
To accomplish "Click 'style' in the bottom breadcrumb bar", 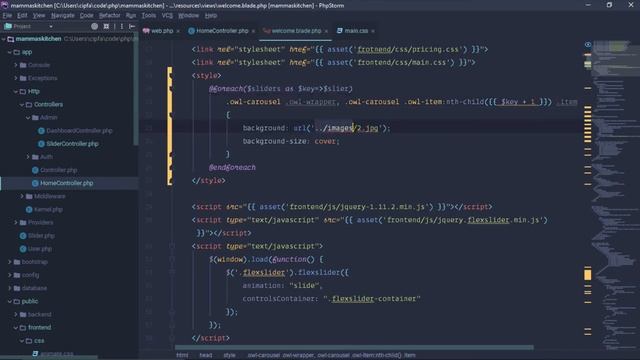I will (229, 355).
